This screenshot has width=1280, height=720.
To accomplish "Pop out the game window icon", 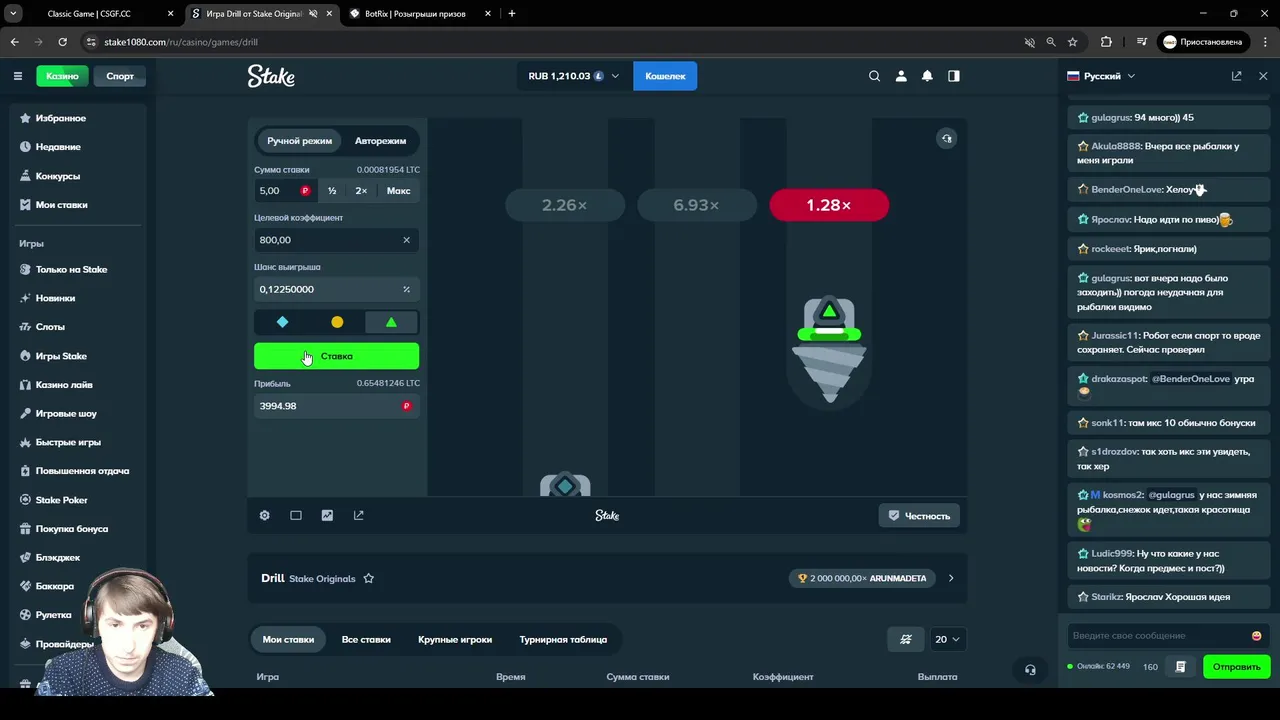I will click(359, 515).
